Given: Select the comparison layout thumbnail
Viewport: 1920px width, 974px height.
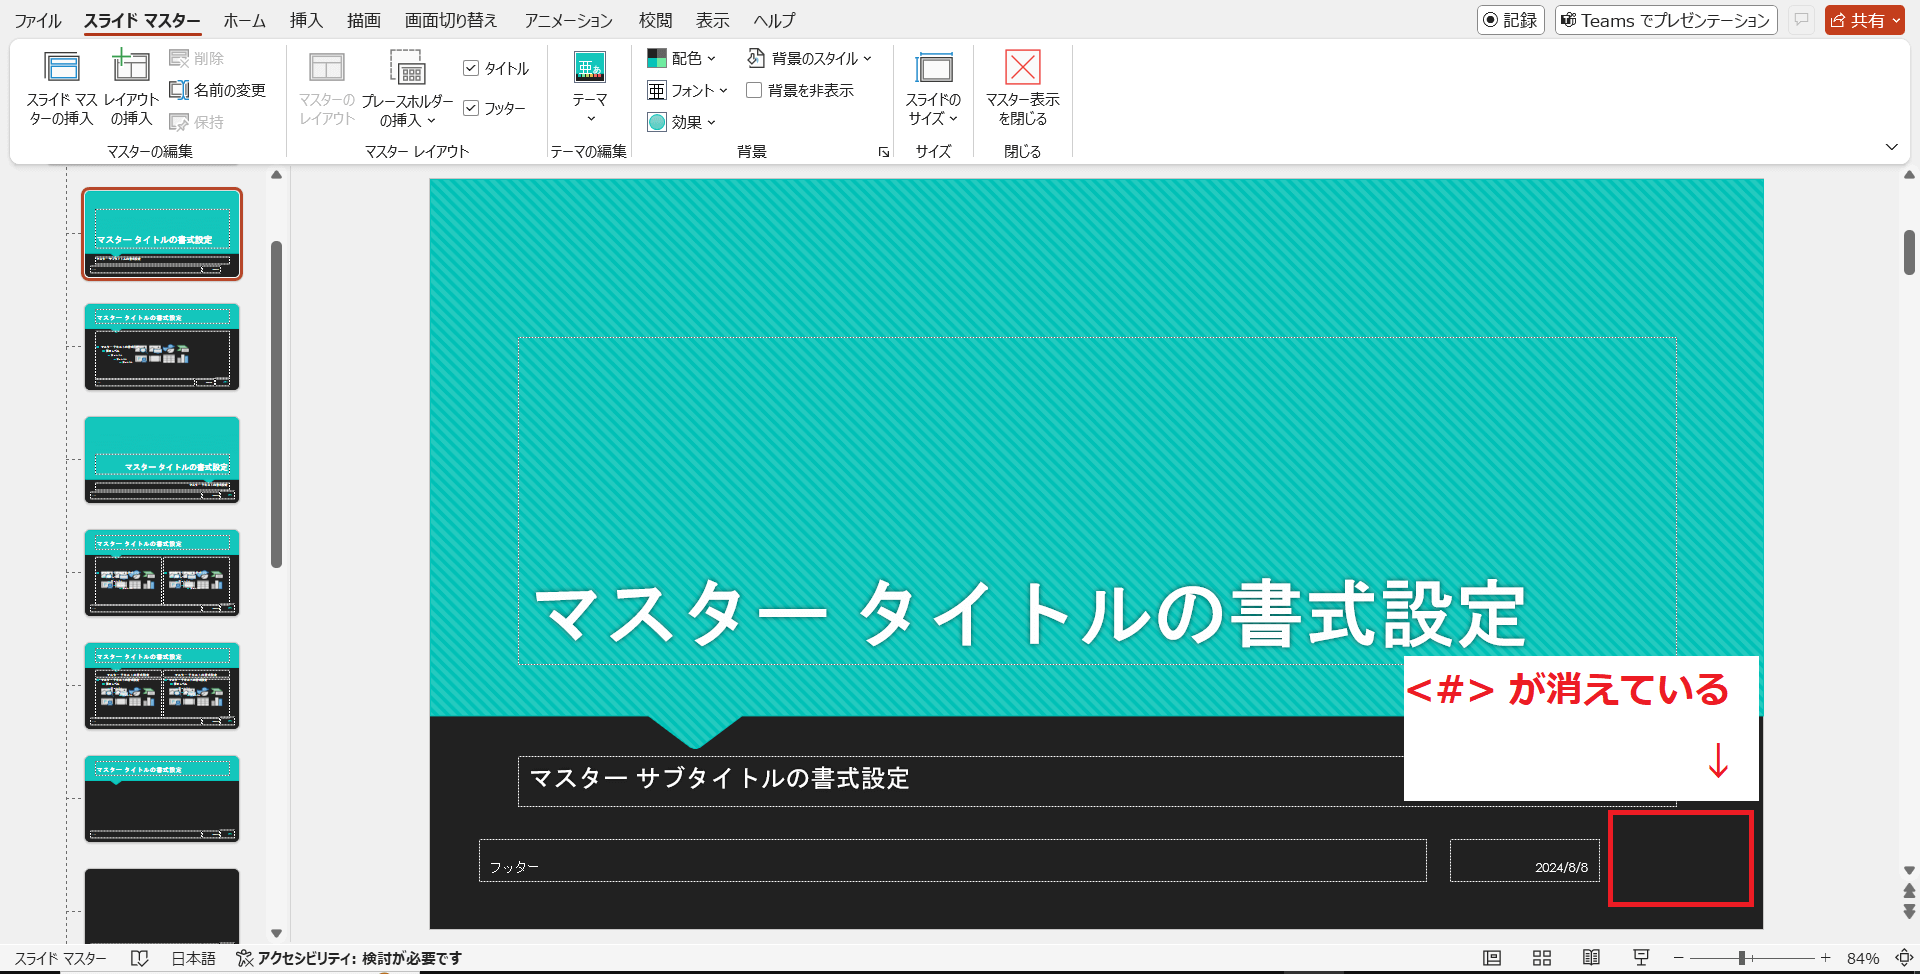Looking at the screenshot, I should pos(162,686).
